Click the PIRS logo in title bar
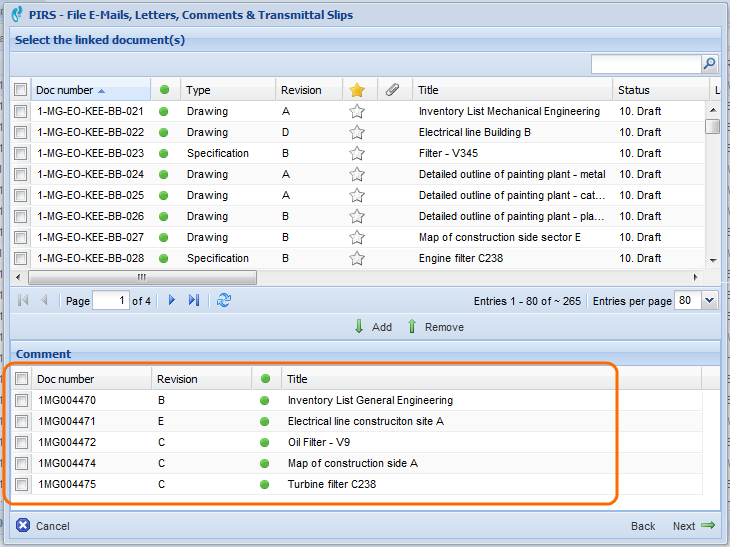This screenshot has height=547, width=730. (x=17, y=14)
